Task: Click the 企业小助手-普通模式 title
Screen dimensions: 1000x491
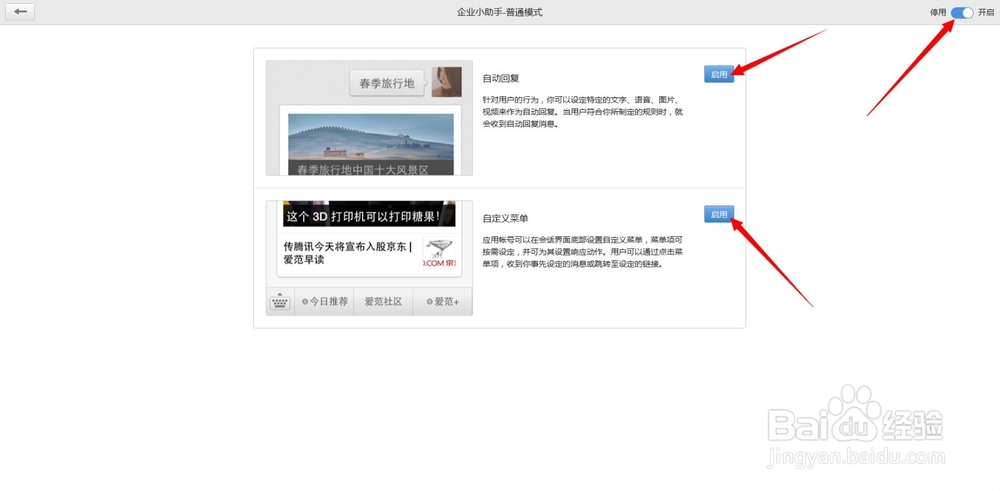Action: pyautogui.click(x=499, y=12)
